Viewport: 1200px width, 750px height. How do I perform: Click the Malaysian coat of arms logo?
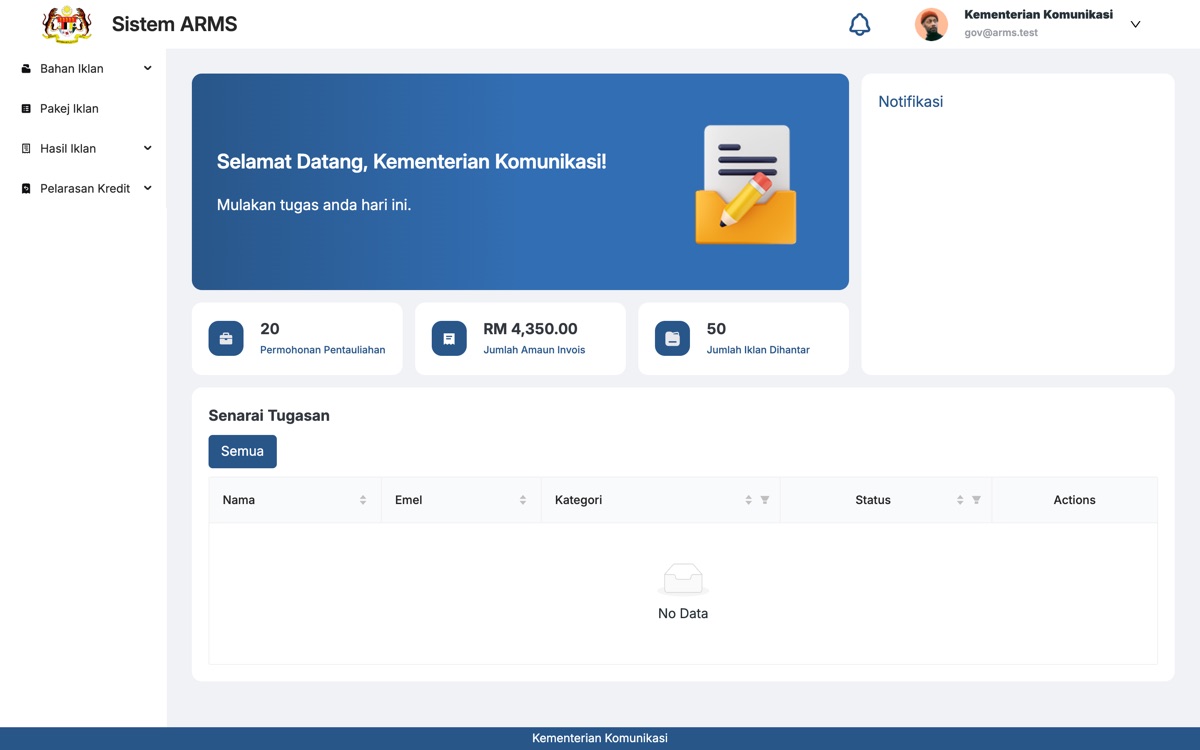point(67,24)
